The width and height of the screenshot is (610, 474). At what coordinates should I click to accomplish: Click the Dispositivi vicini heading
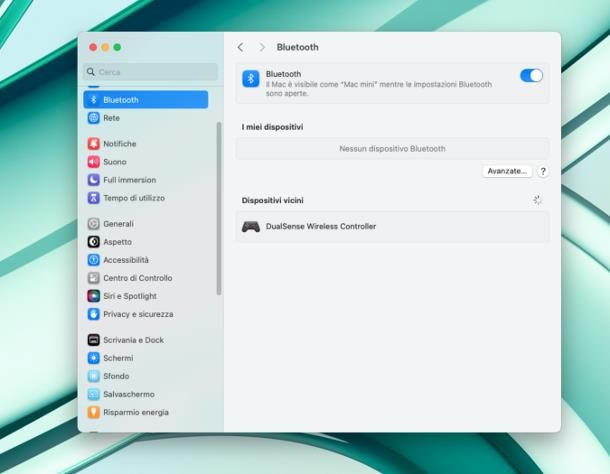(x=272, y=200)
